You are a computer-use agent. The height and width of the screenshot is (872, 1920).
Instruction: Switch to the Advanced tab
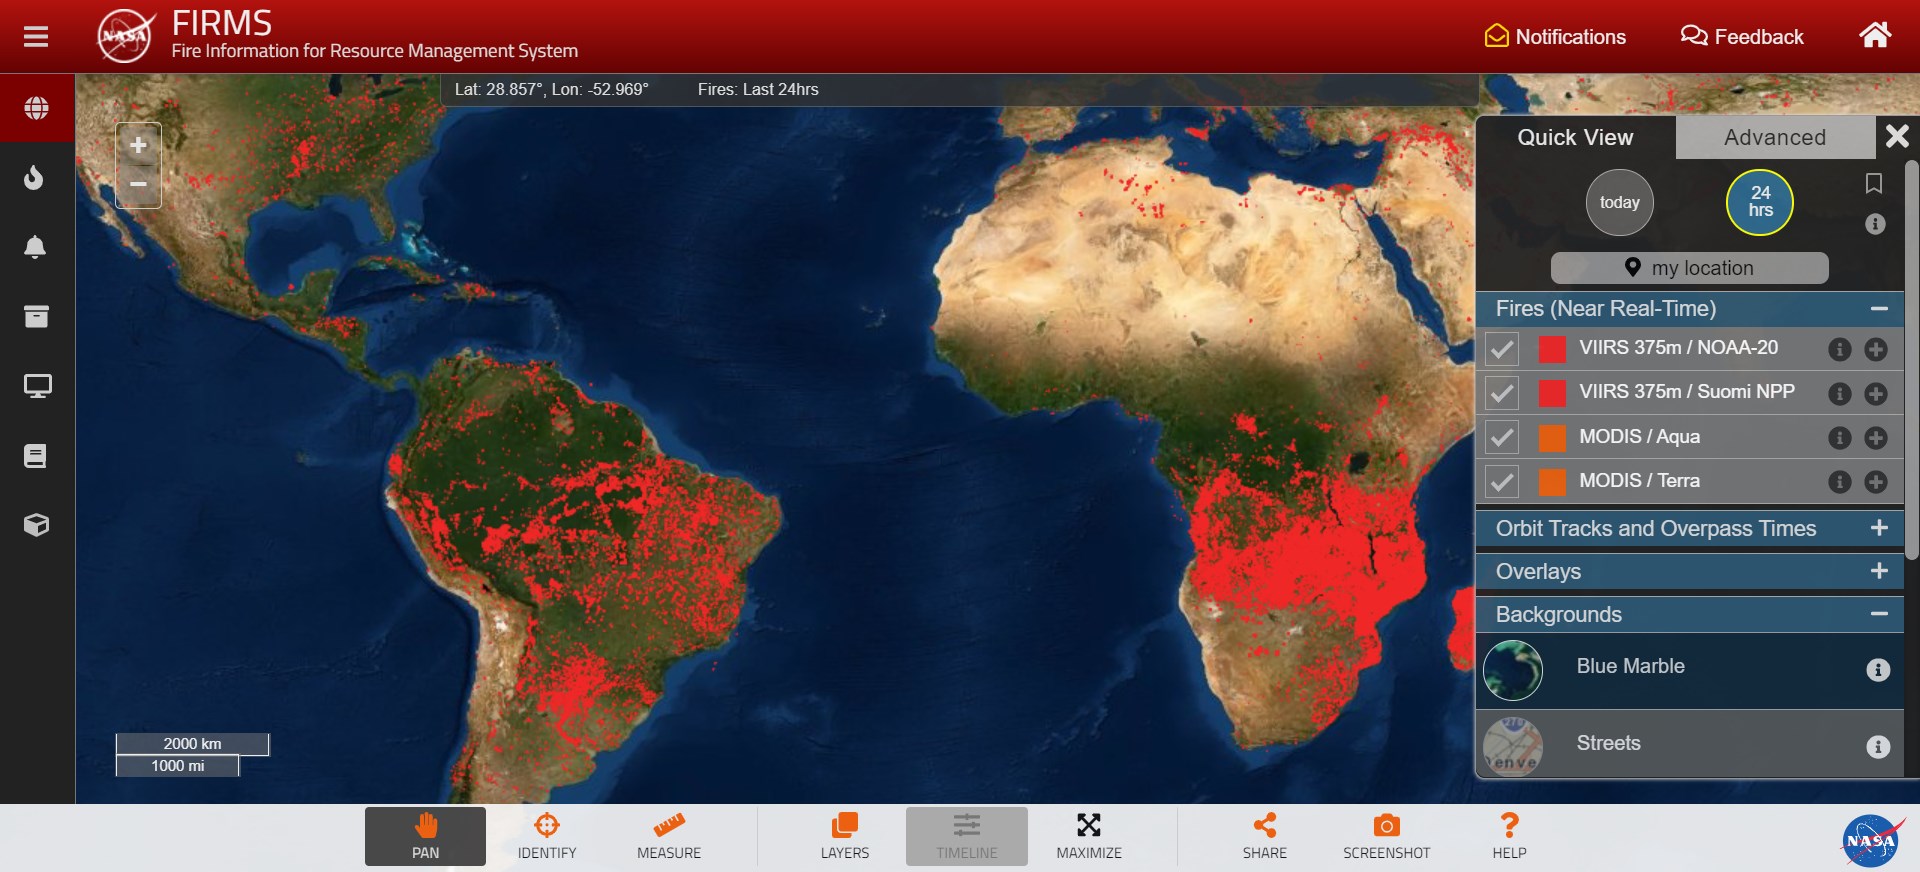tap(1775, 138)
